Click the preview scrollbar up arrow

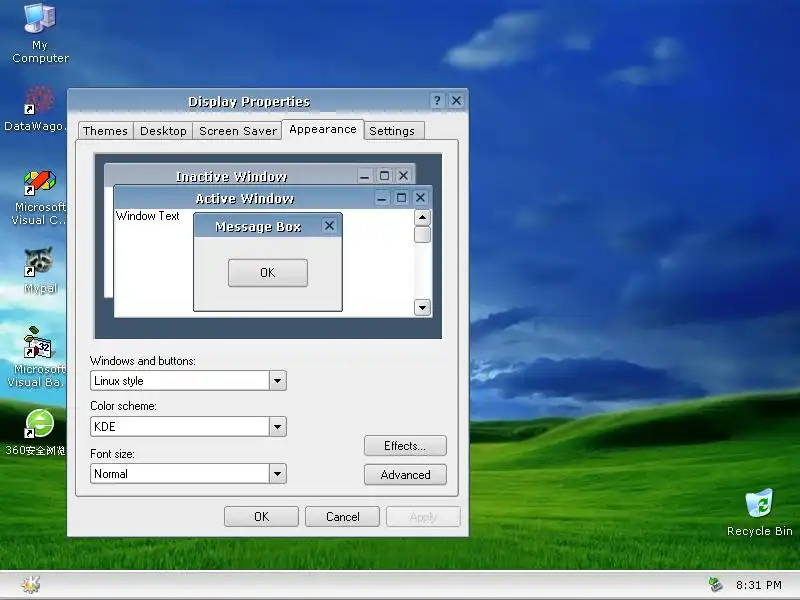tap(422, 217)
